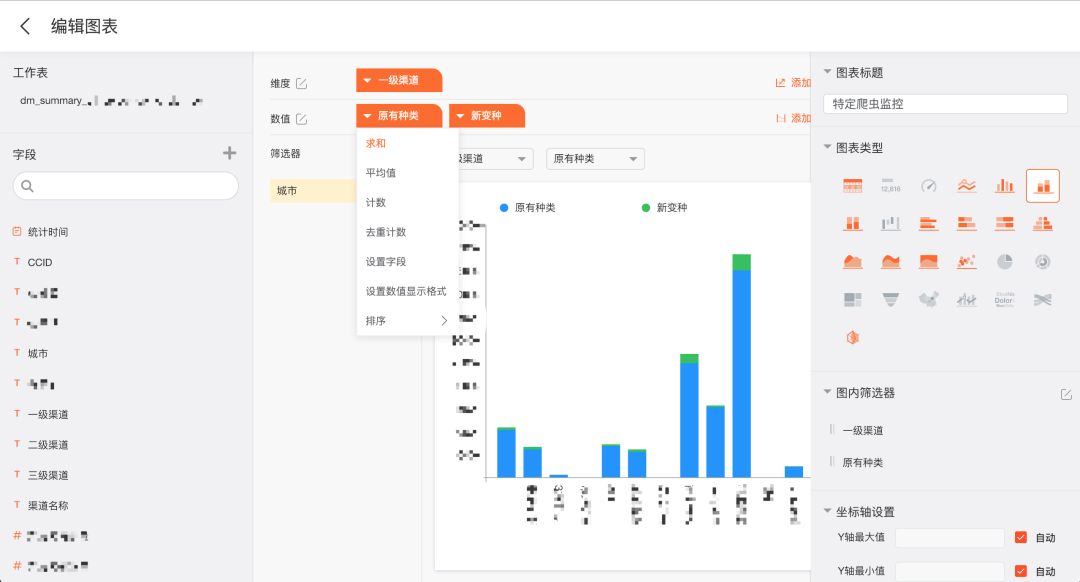Add a new field with the plus icon
Screen dimensions: 1080x582
click(229, 153)
